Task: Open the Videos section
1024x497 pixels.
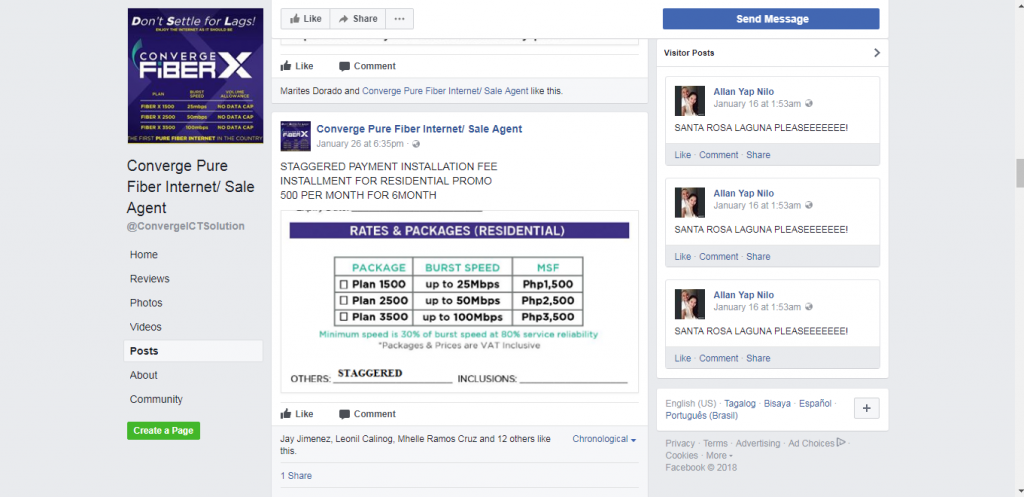Action: tap(145, 327)
